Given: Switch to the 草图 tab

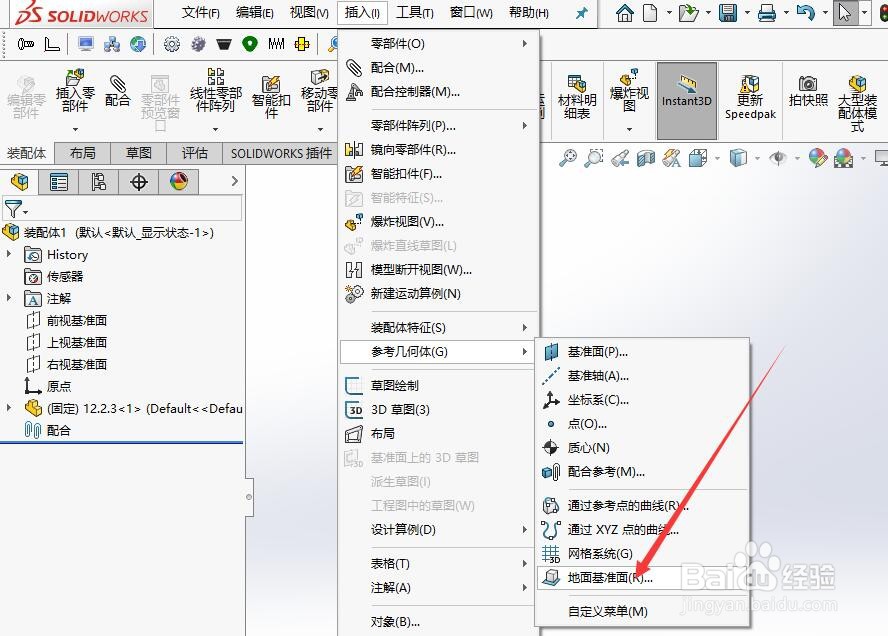Looking at the screenshot, I should 139,153.
